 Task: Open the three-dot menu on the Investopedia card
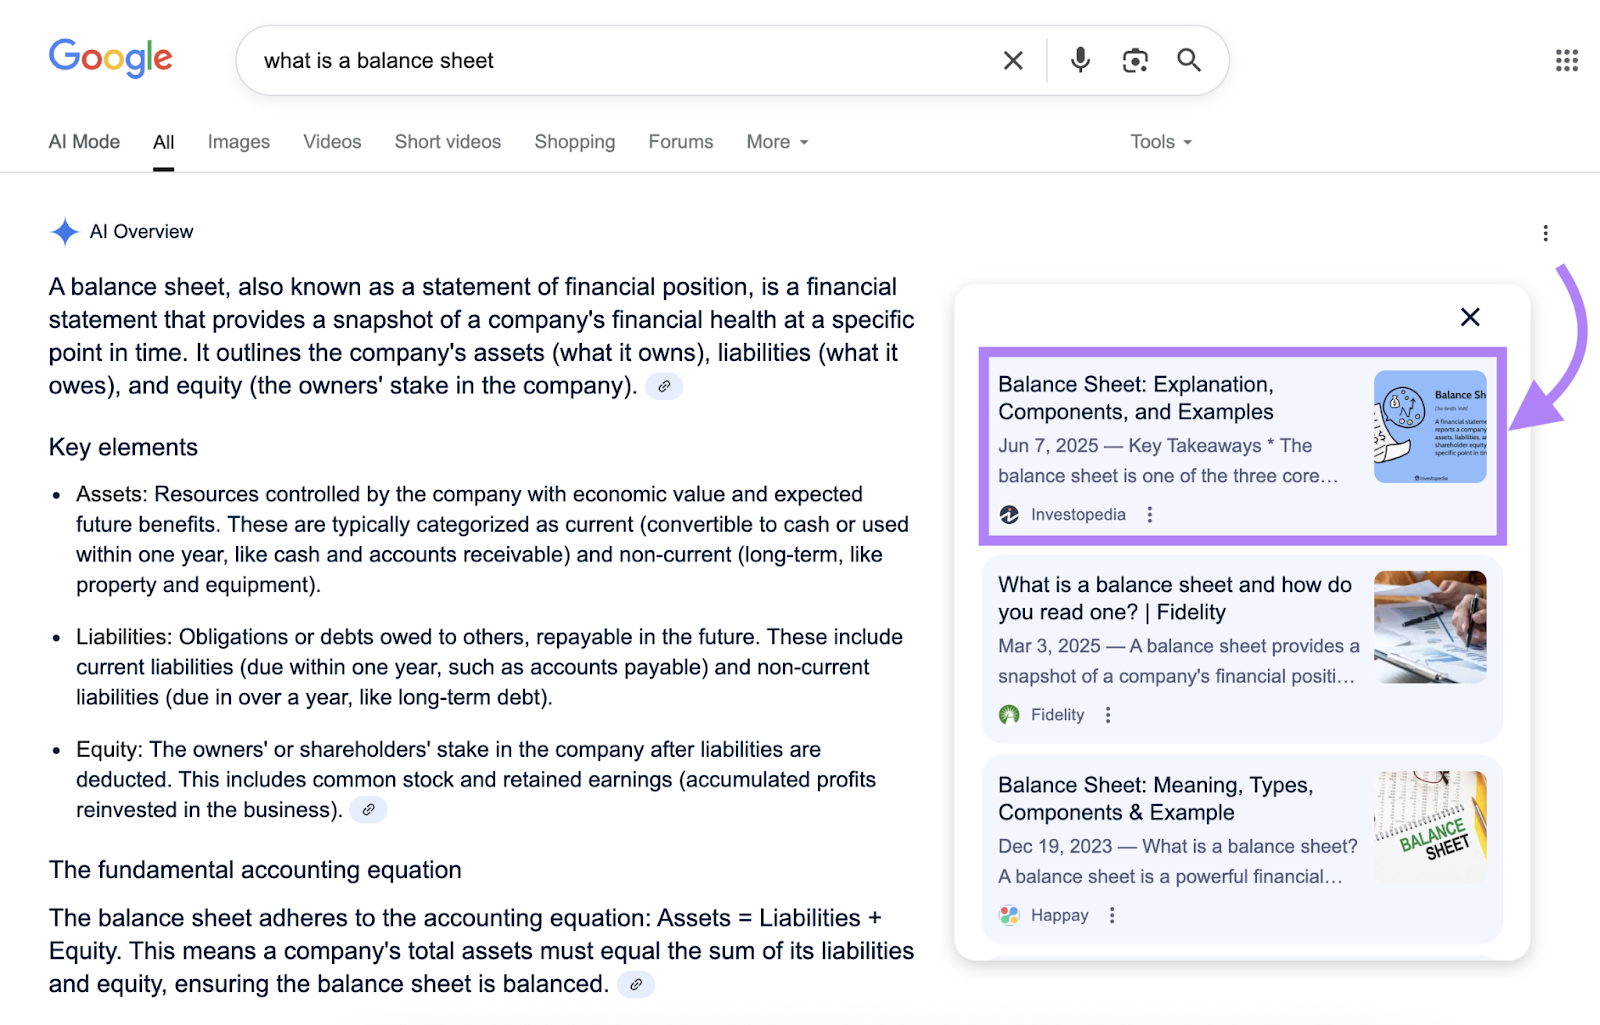1150,514
